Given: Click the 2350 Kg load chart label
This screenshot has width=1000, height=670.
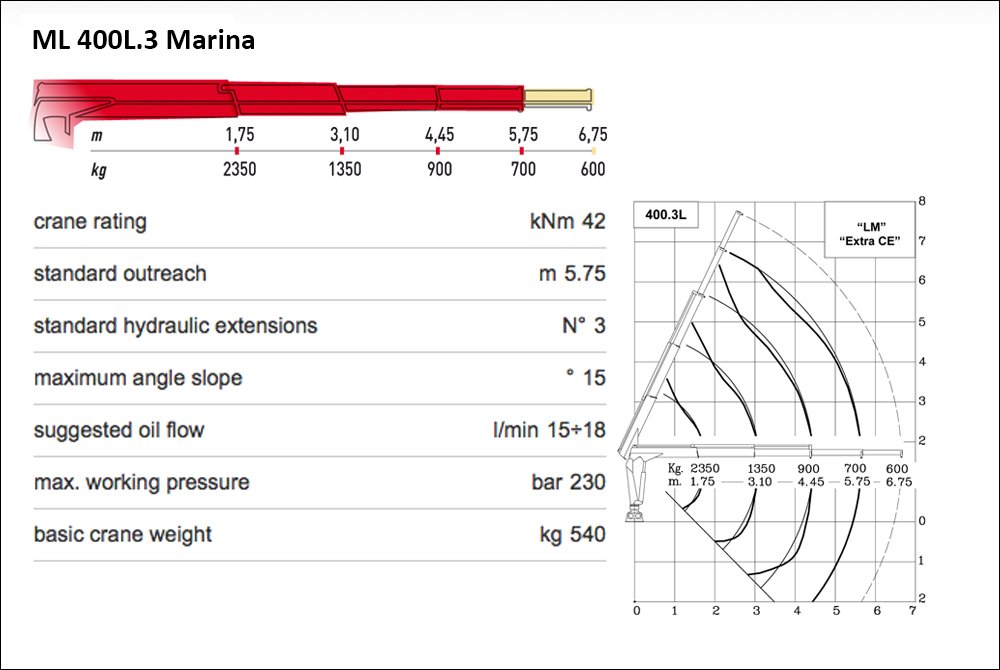Looking at the screenshot, I should [704, 469].
